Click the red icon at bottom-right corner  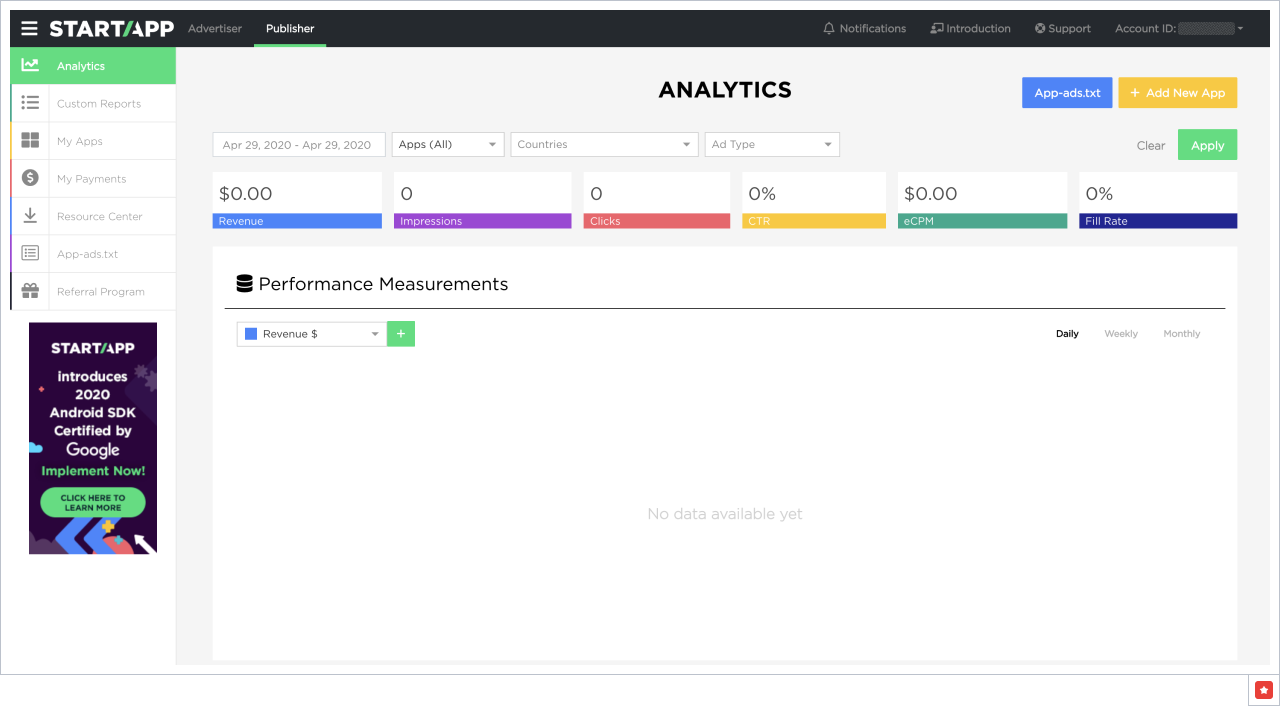point(1264,689)
